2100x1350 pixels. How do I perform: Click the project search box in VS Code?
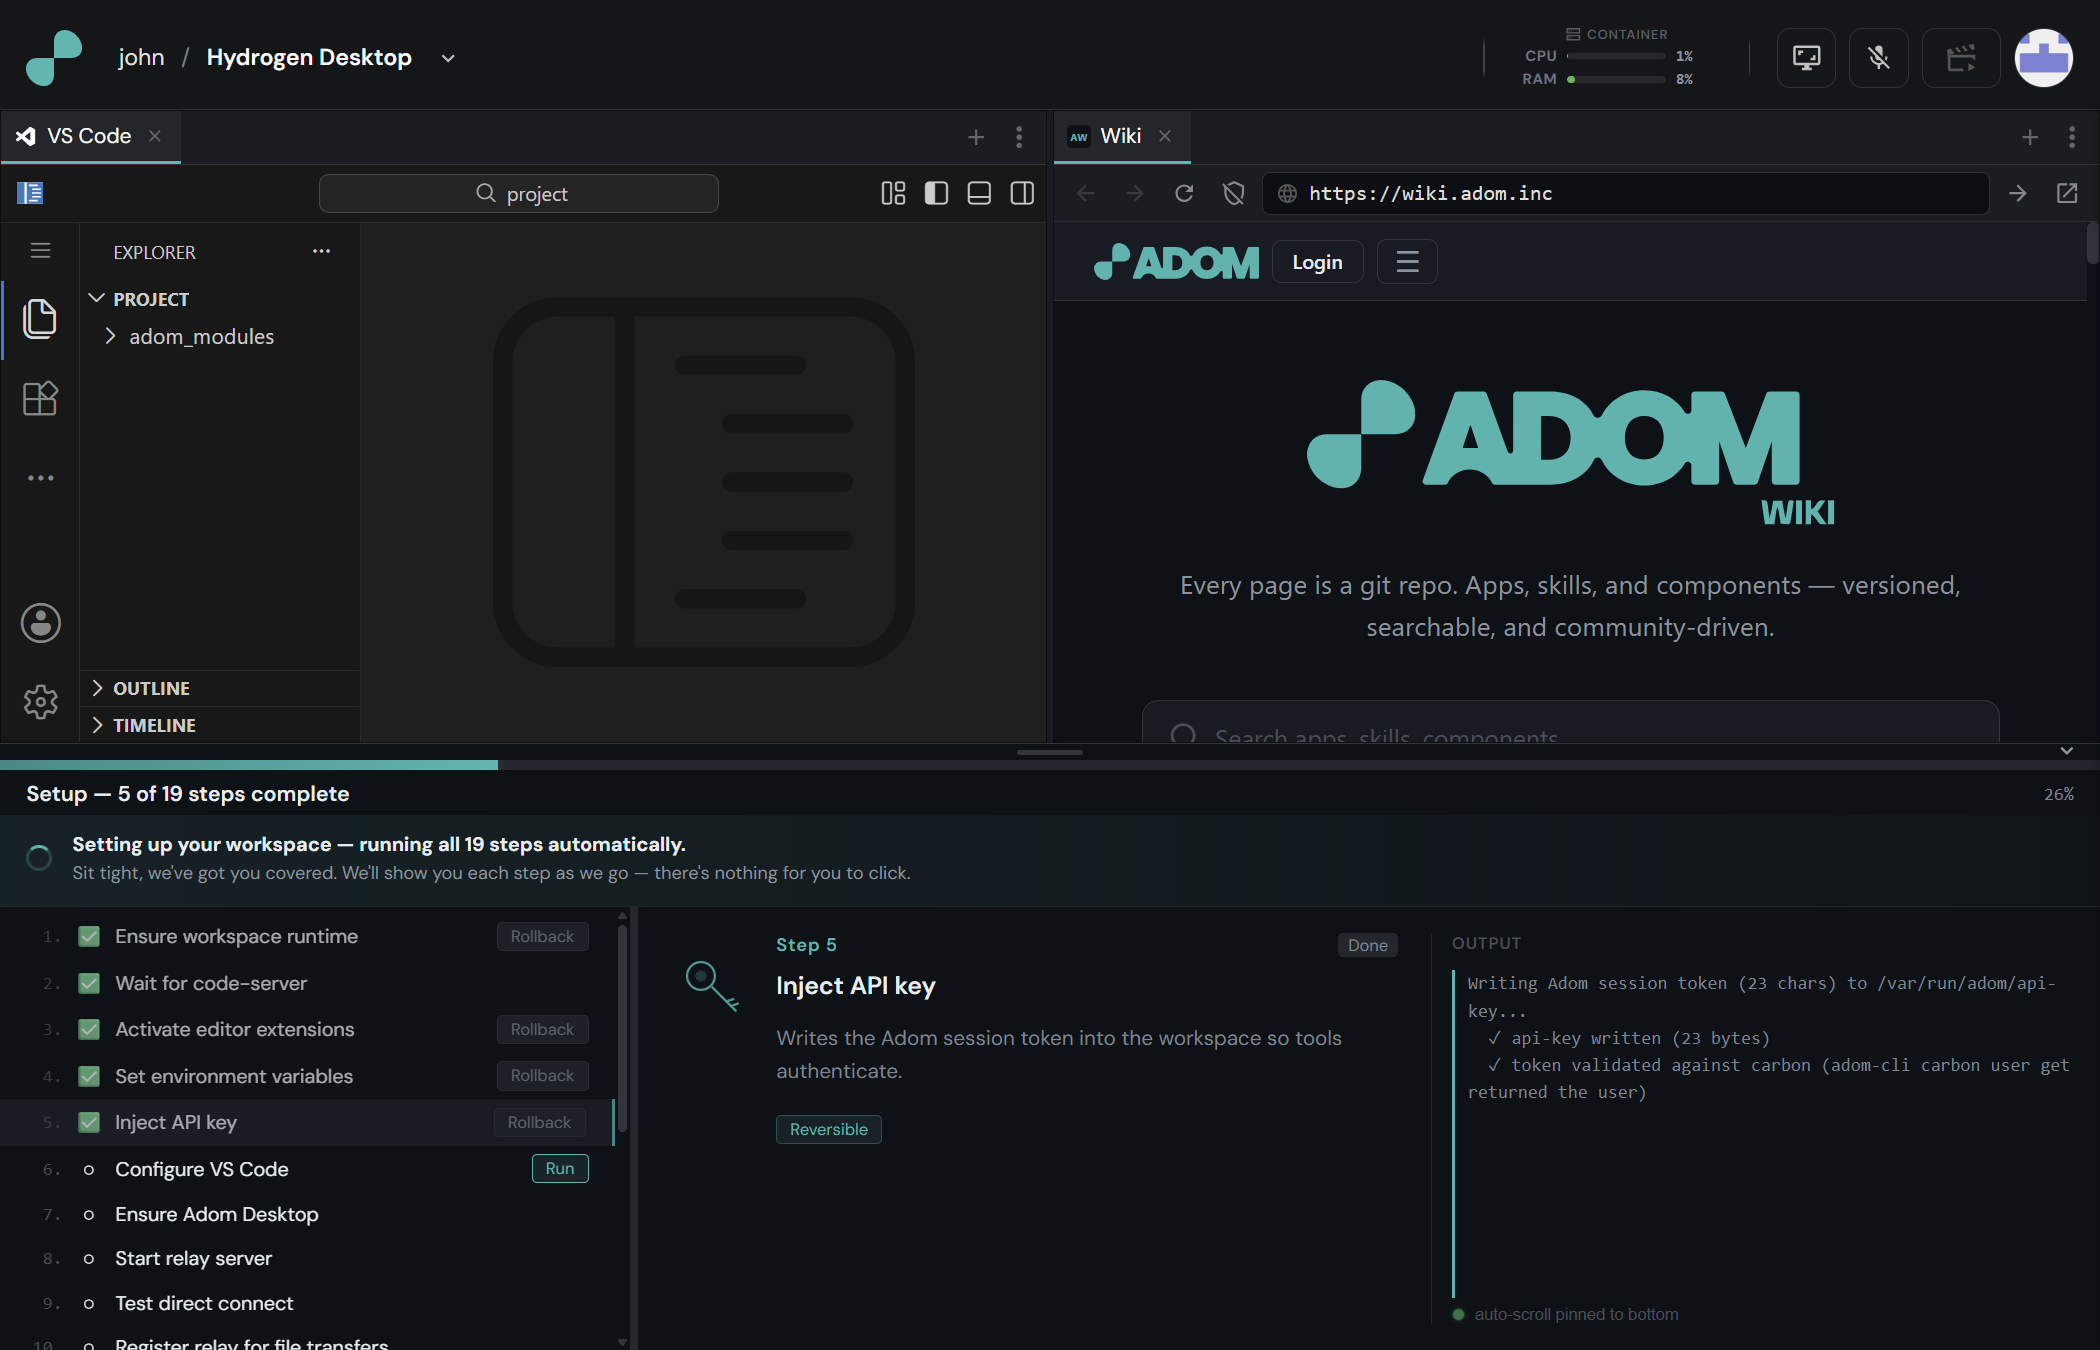pyautogui.click(x=519, y=193)
